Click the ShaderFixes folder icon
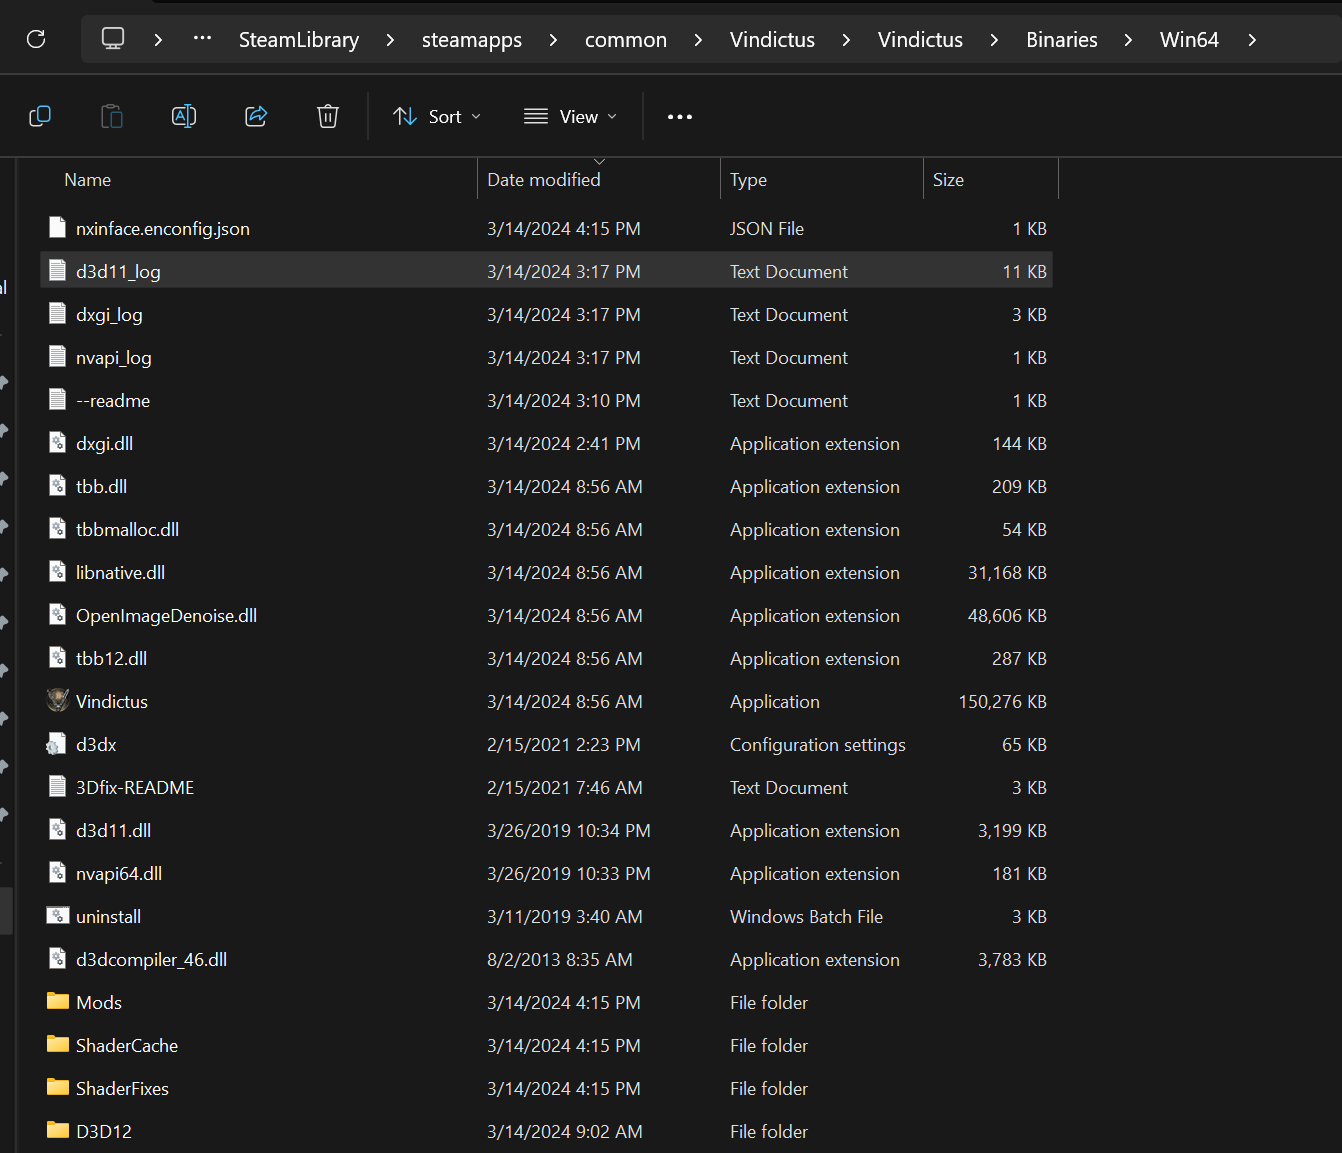Image resolution: width=1342 pixels, height=1153 pixels. [58, 1087]
